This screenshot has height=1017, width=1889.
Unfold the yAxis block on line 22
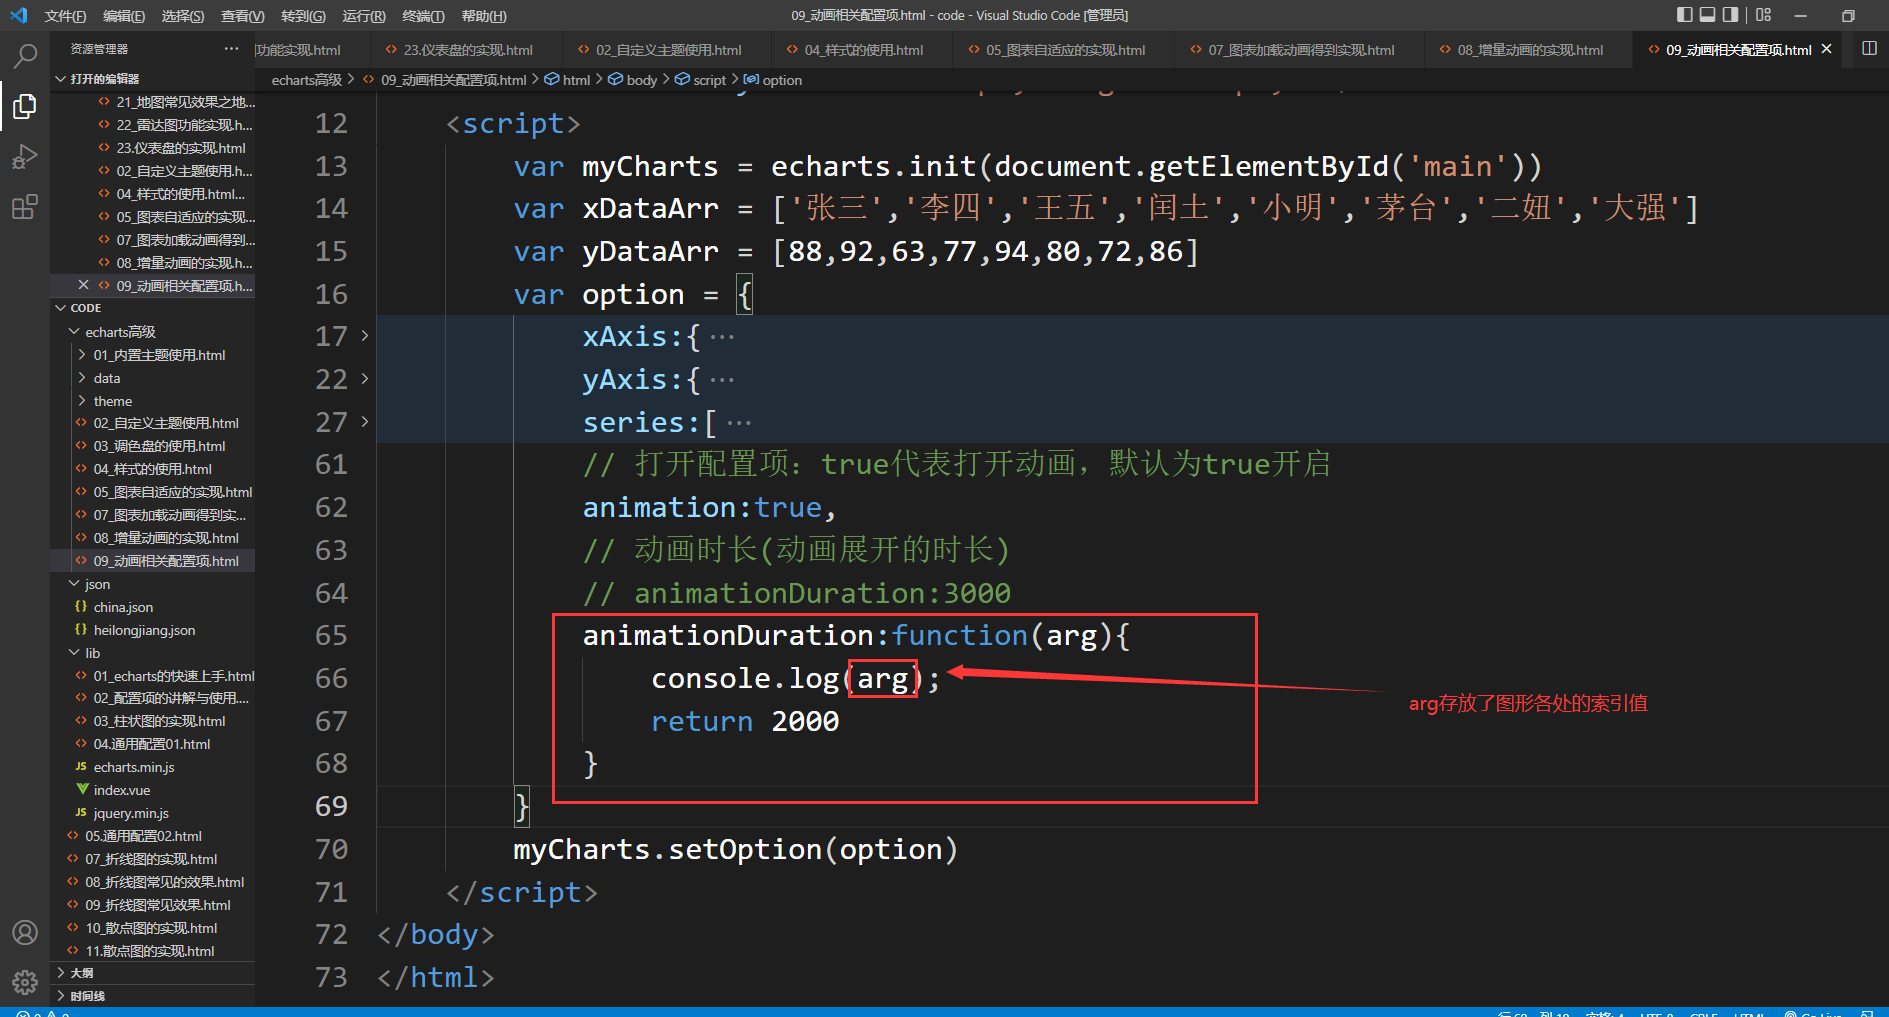(x=365, y=379)
